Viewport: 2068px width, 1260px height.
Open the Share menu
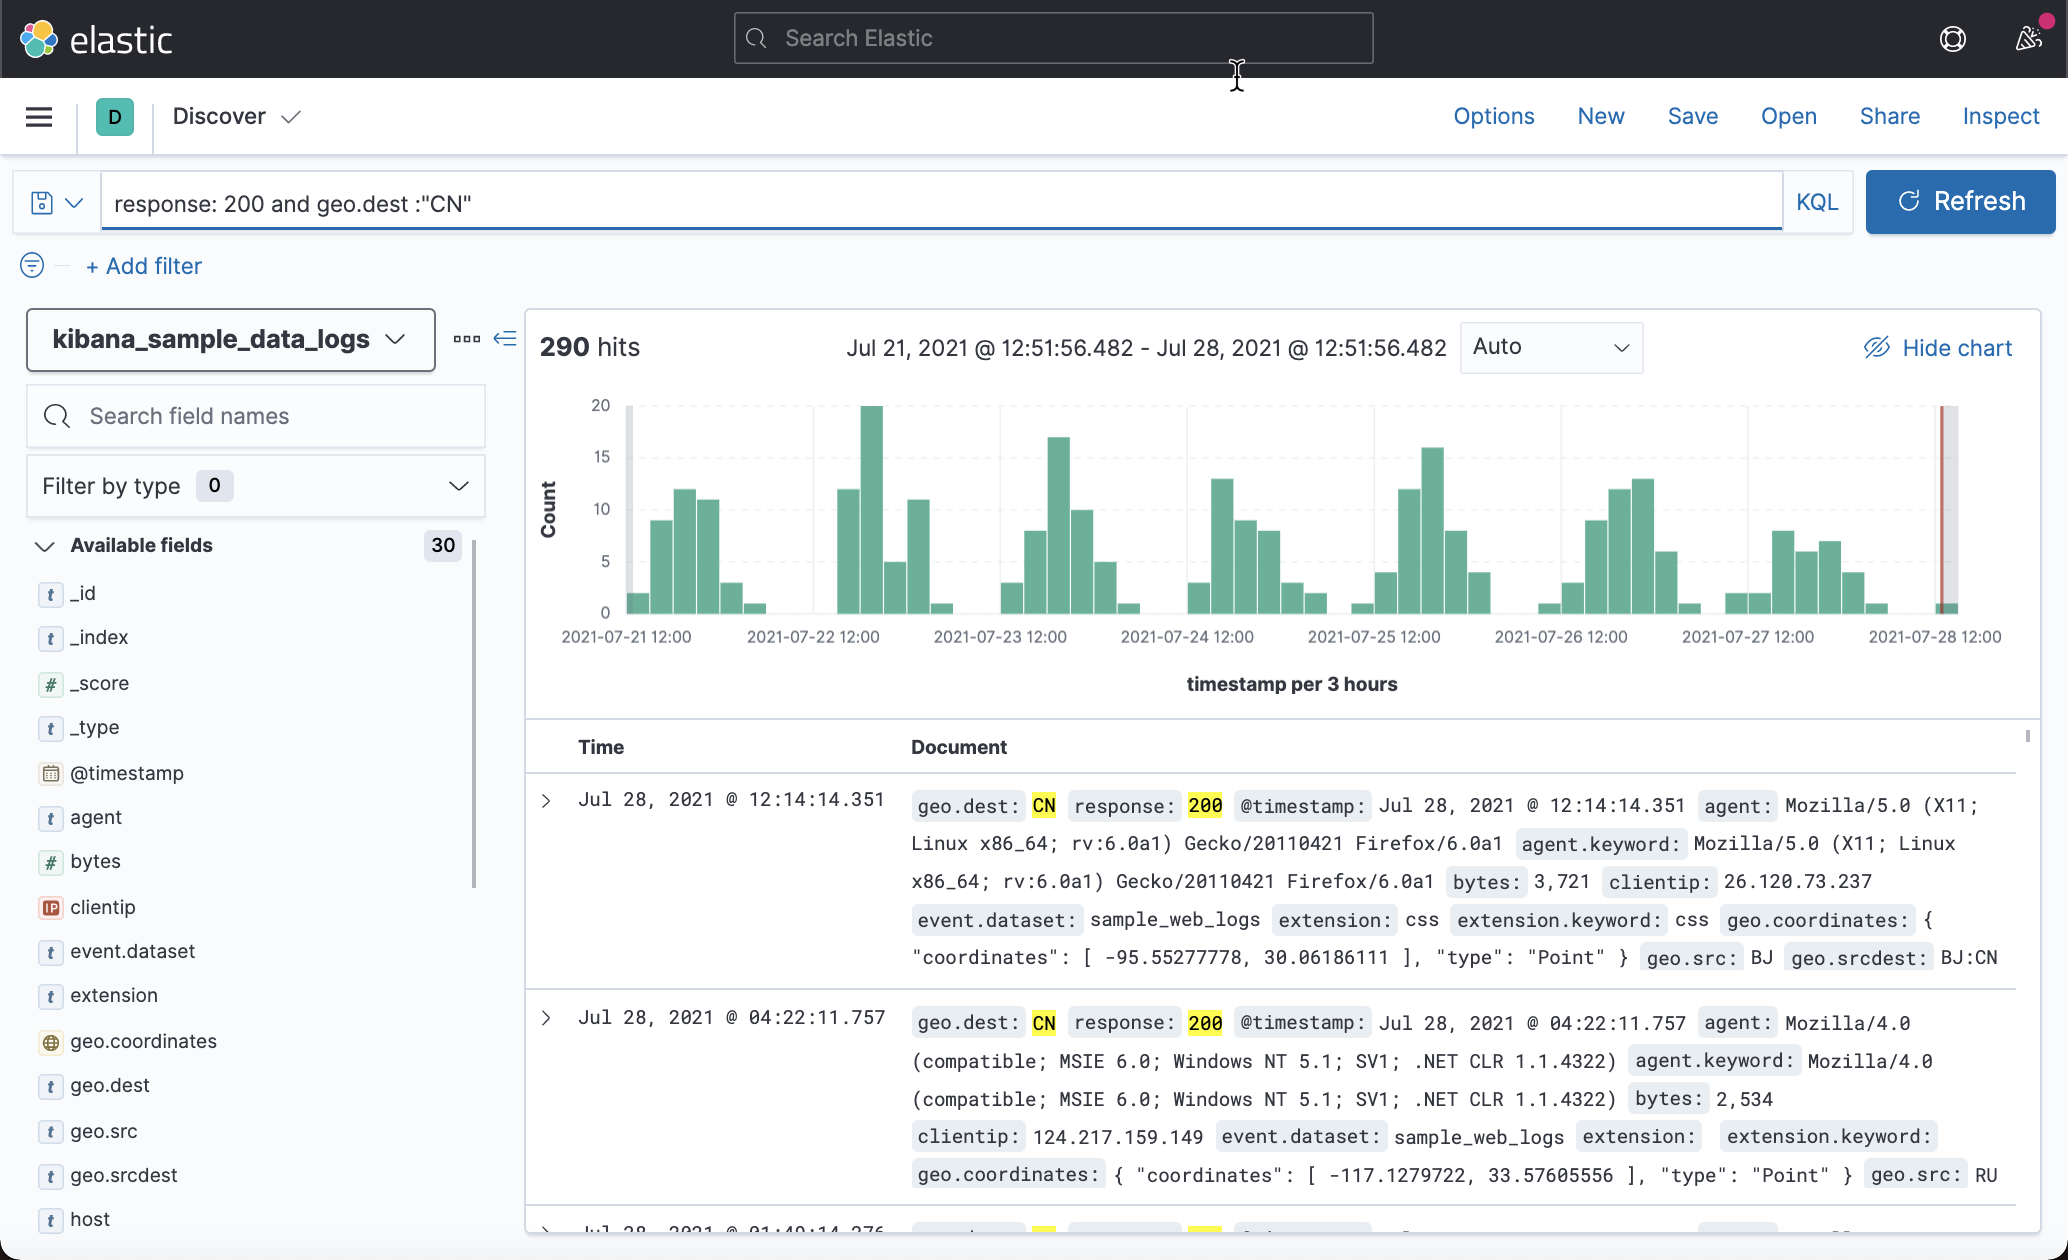coord(1889,116)
